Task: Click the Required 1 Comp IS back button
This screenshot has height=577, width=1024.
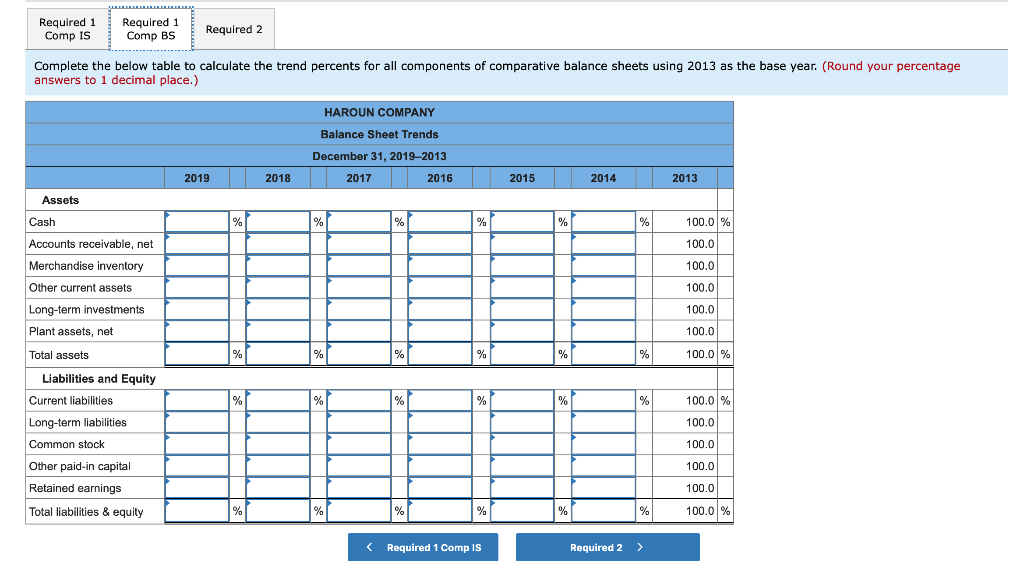Action: 422,546
